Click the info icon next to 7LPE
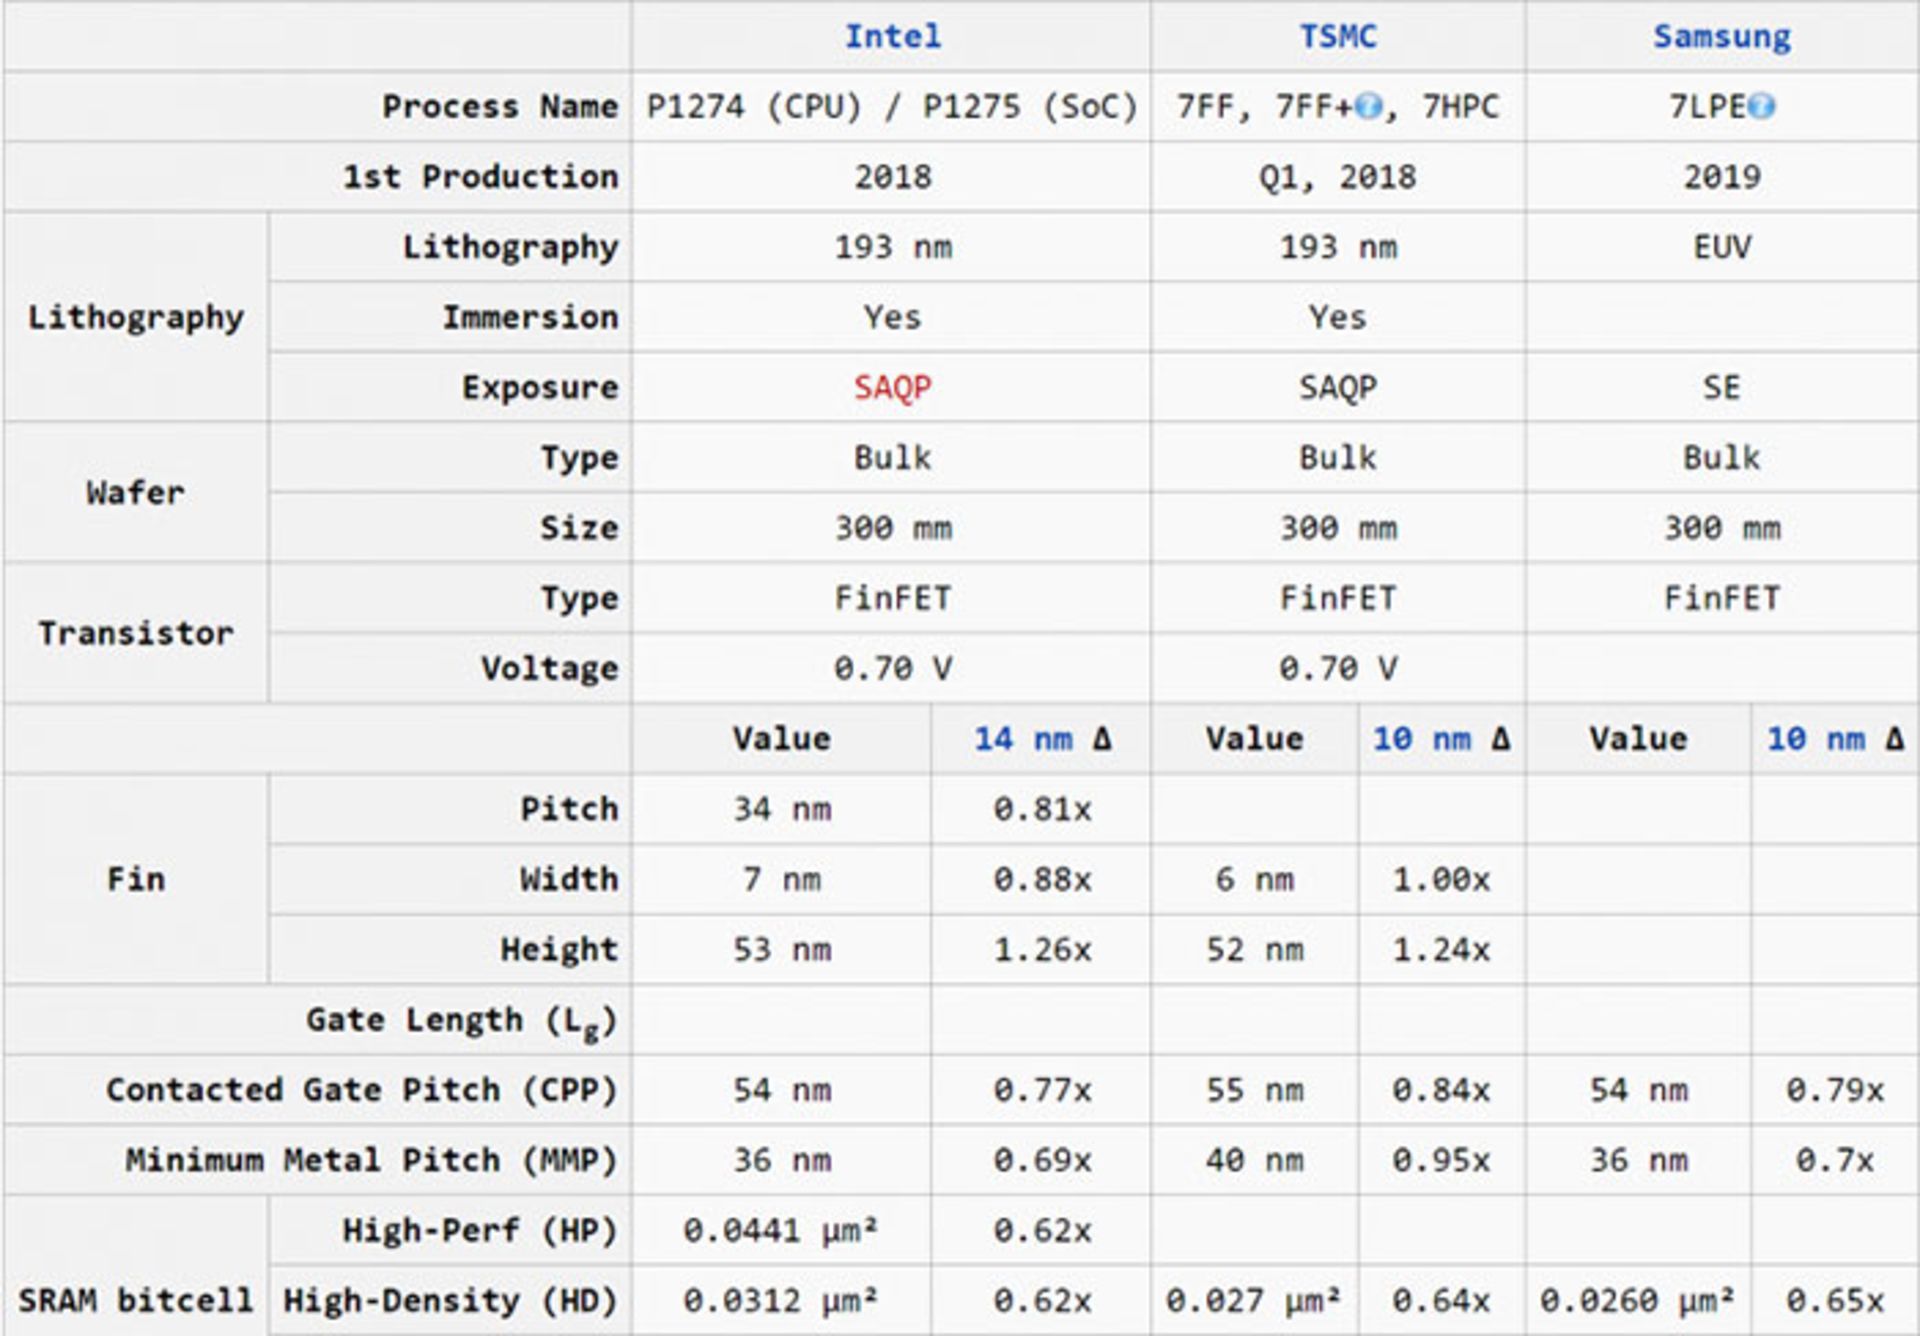 [1762, 106]
